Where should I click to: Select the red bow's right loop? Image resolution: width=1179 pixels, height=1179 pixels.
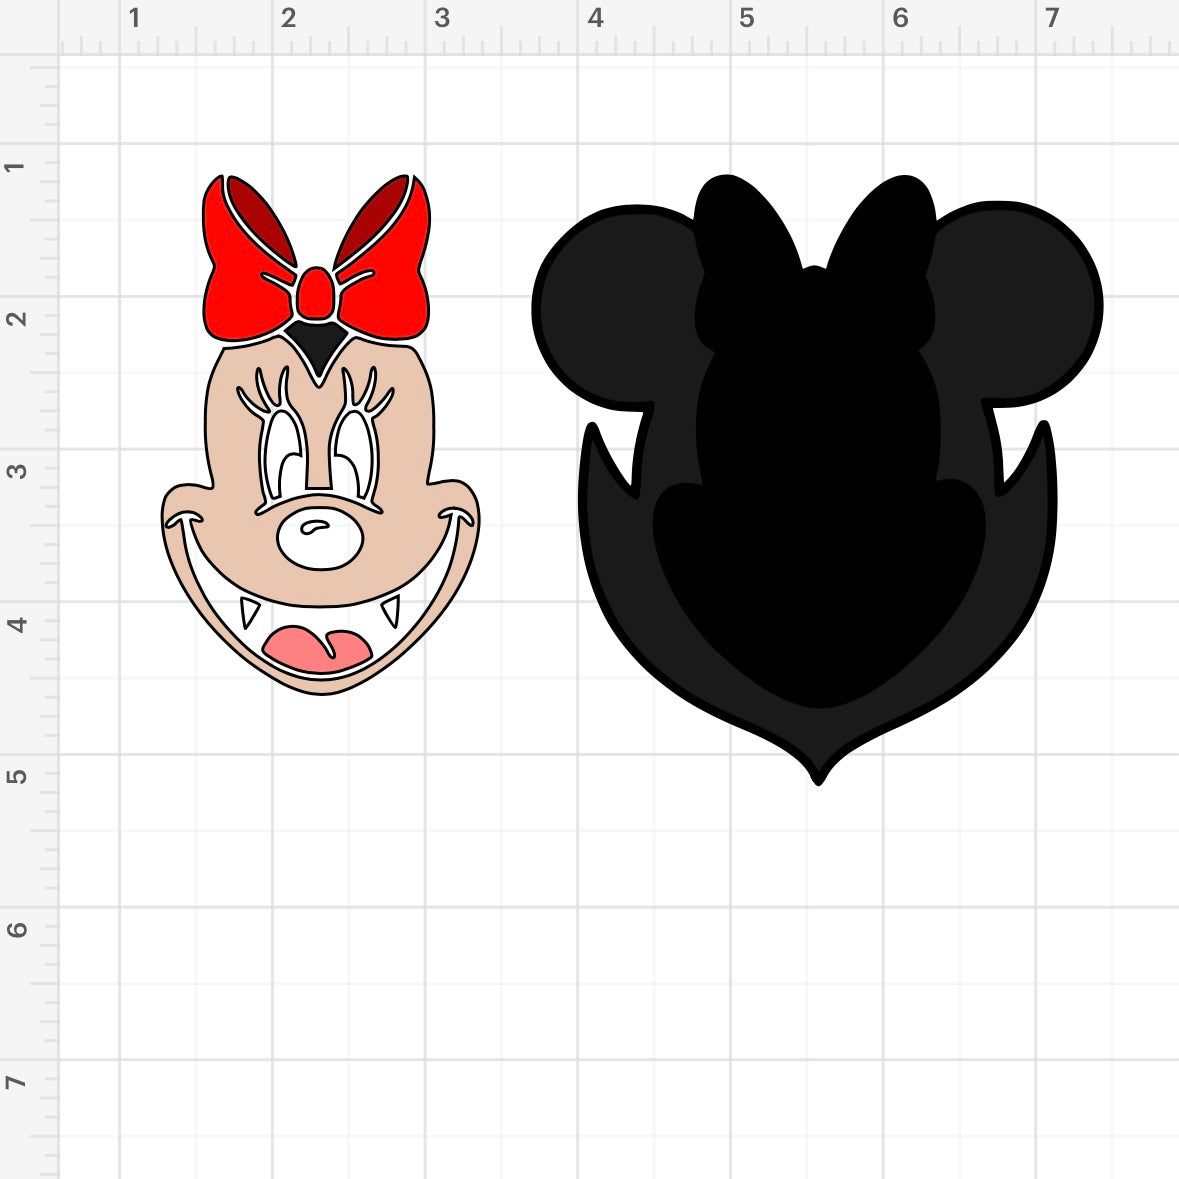(x=395, y=290)
